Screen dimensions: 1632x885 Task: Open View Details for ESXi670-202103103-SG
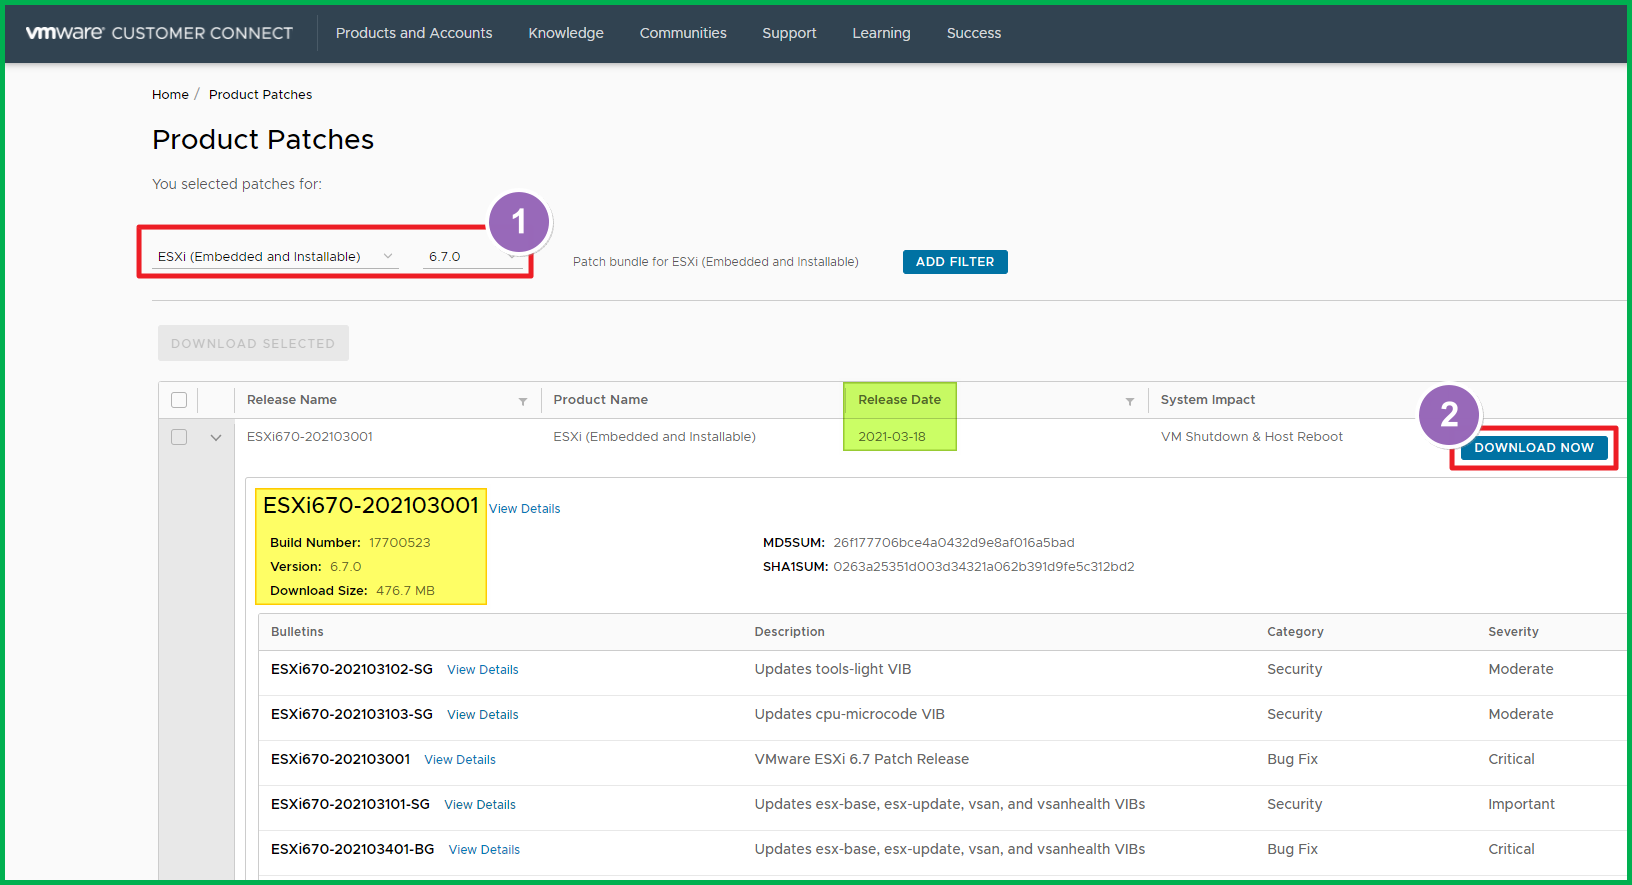point(482,715)
